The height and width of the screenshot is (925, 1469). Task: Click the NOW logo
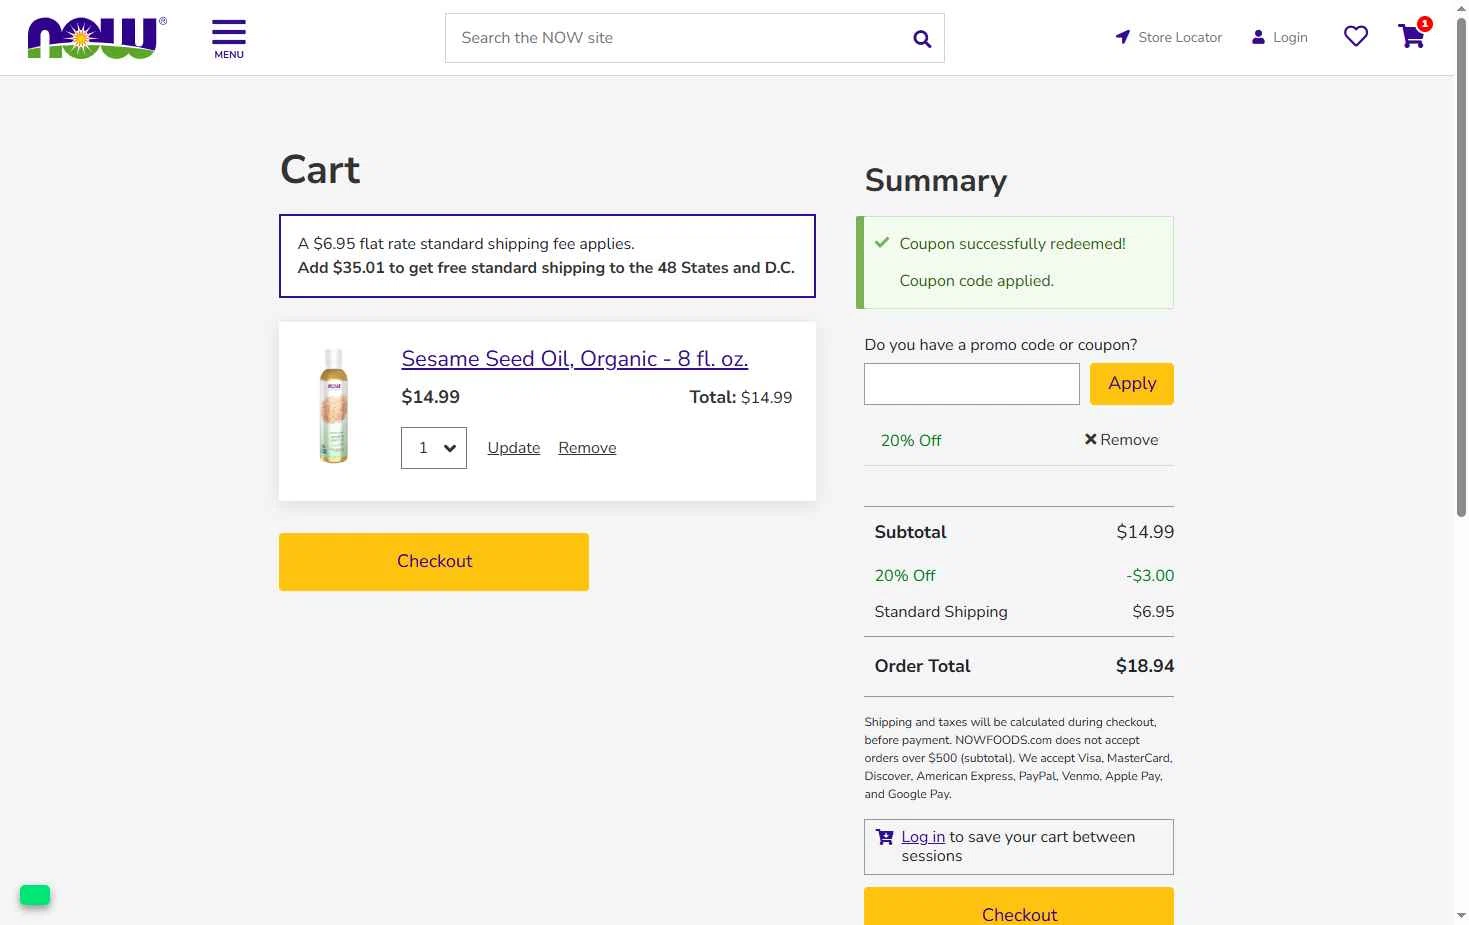(x=97, y=38)
